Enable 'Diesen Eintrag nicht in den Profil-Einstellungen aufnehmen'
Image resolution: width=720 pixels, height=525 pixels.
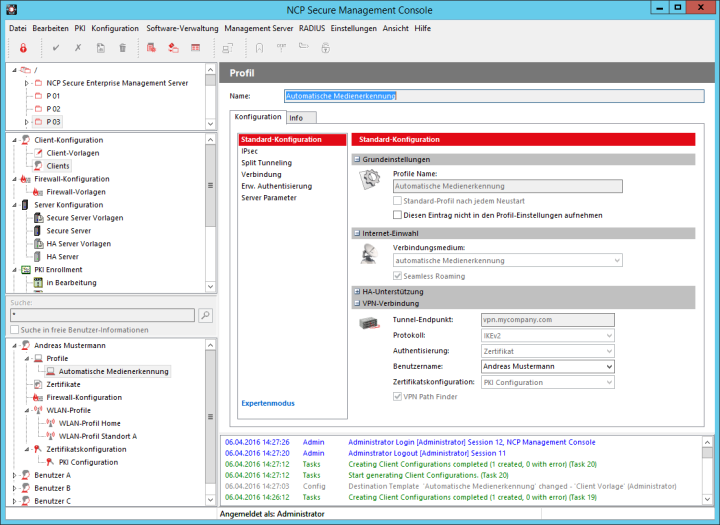(x=397, y=214)
